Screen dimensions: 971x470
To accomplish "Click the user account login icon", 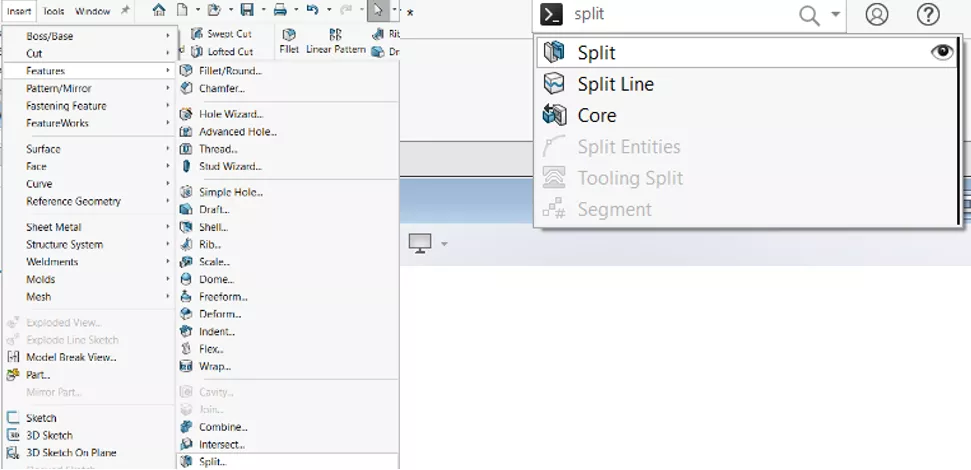I will [x=877, y=14].
